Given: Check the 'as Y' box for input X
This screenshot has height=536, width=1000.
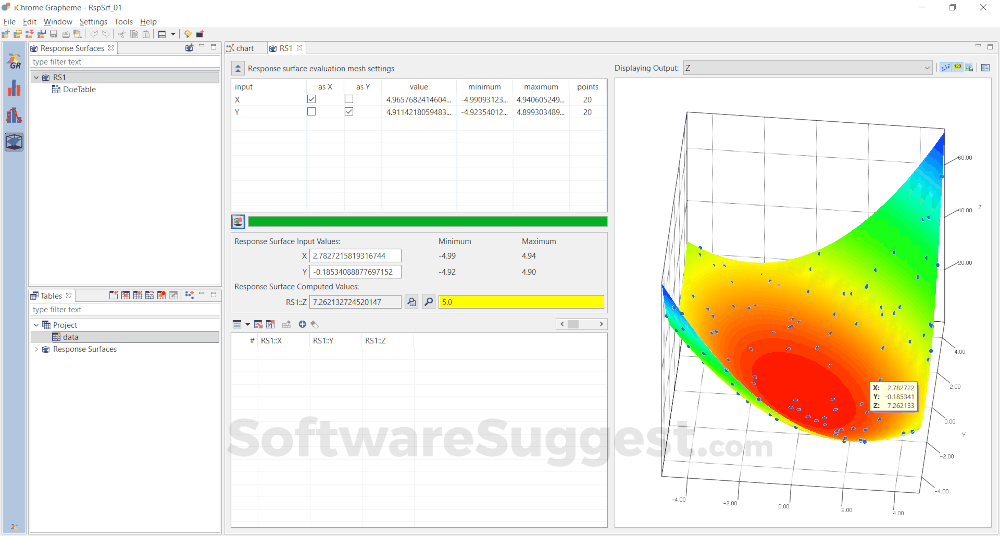Looking at the screenshot, I should (349, 100).
